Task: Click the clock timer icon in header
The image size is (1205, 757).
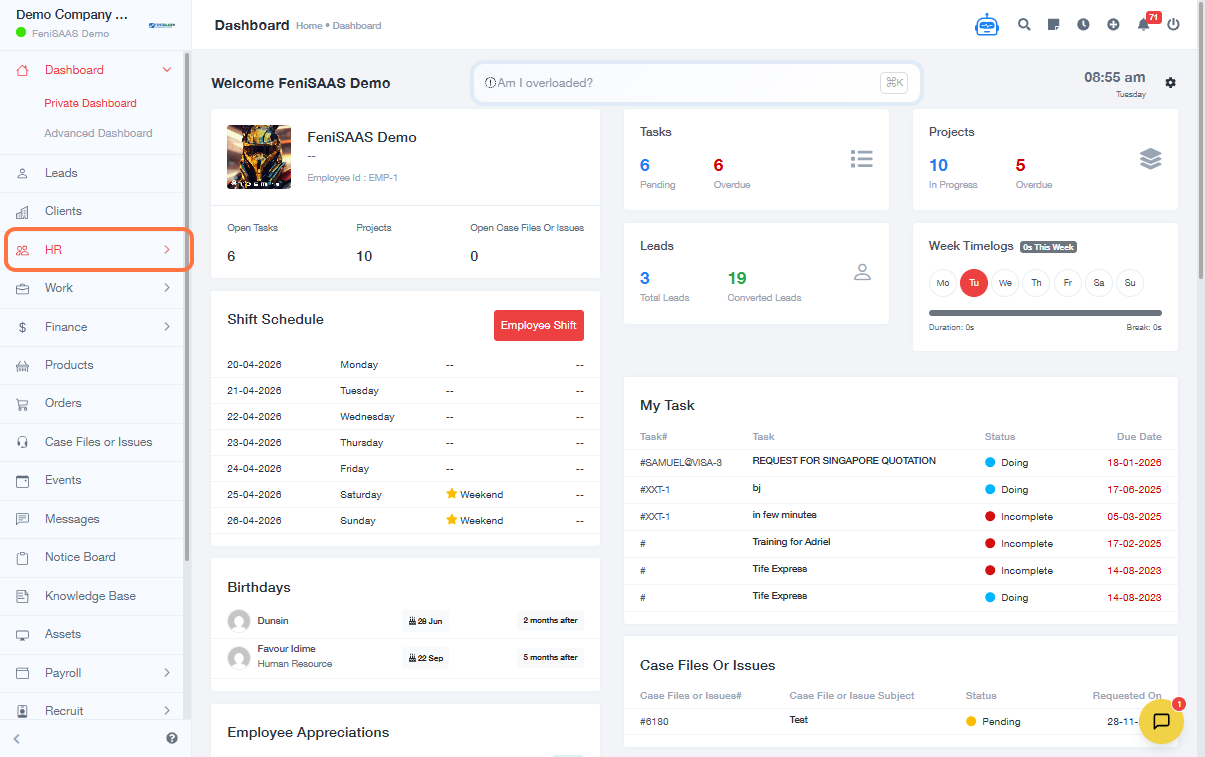Action: coord(1083,25)
